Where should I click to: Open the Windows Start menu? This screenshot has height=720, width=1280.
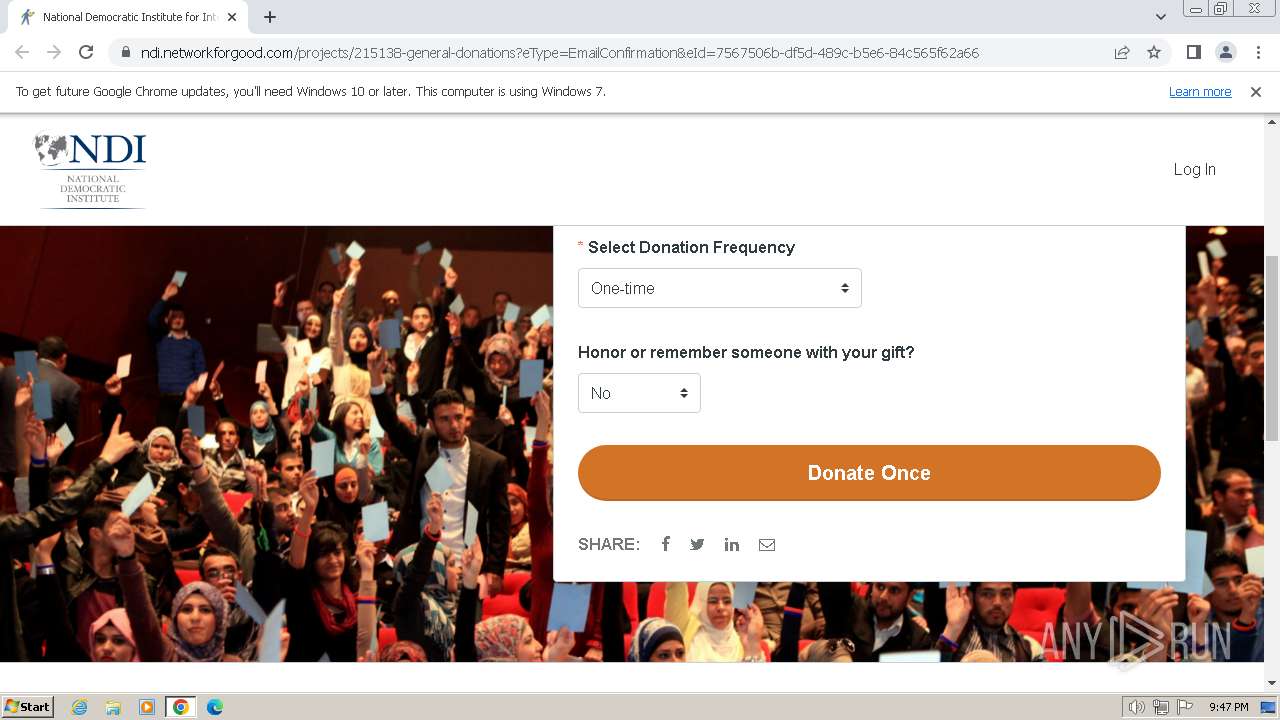28,706
